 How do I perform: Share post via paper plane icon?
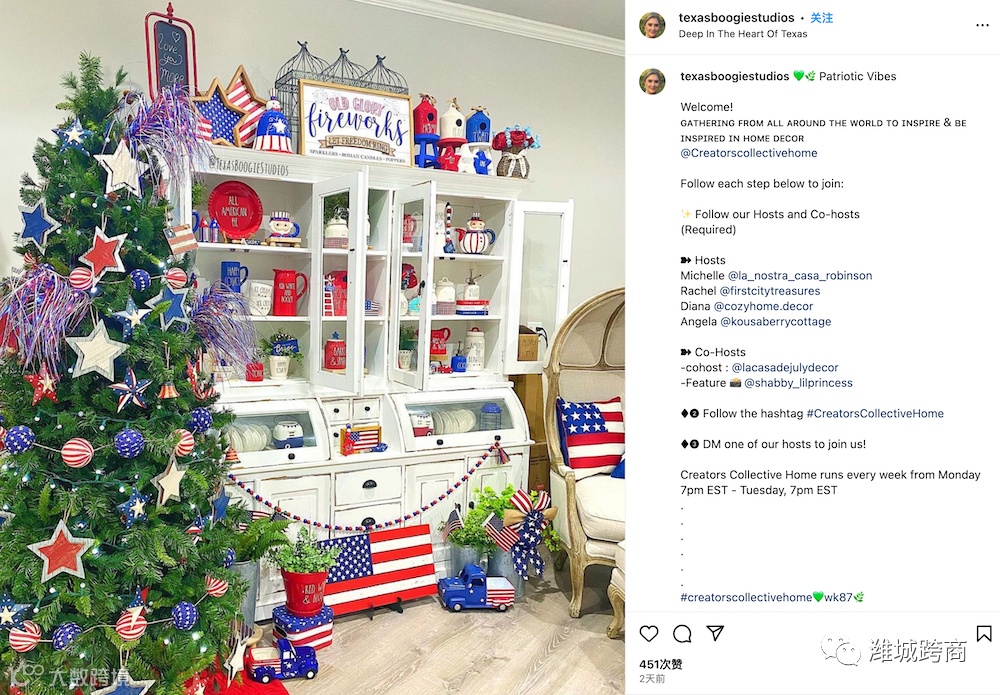point(715,633)
